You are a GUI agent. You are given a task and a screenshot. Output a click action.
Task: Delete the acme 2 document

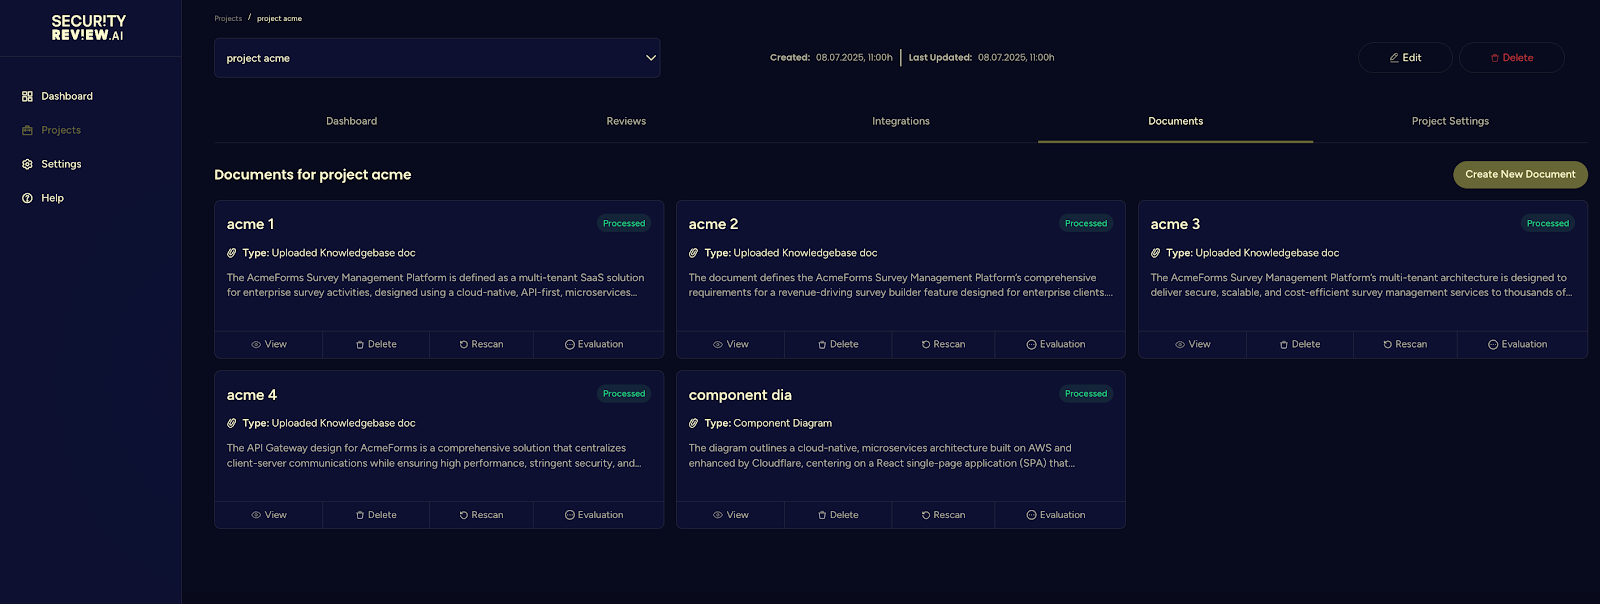click(x=838, y=344)
